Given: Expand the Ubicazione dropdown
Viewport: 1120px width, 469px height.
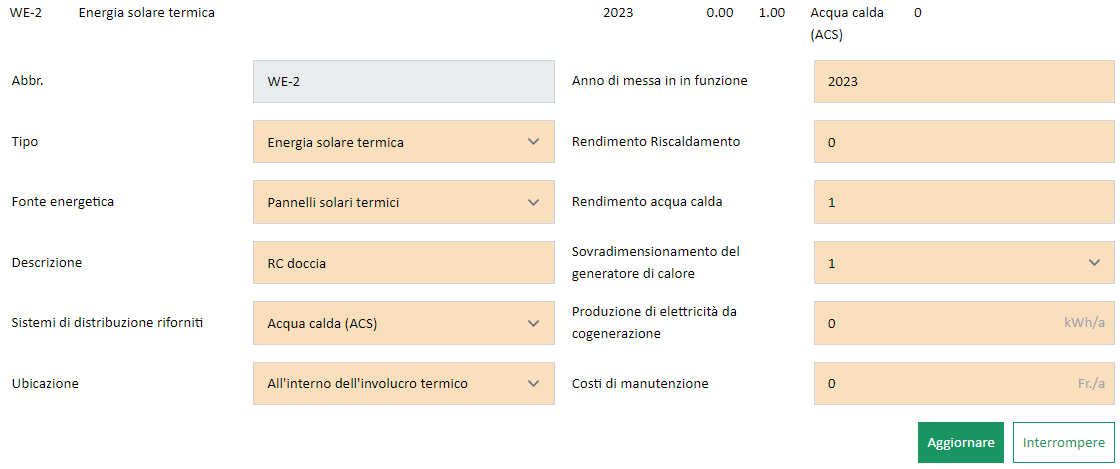Looking at the screenshot, I should [x=403, y=383].
